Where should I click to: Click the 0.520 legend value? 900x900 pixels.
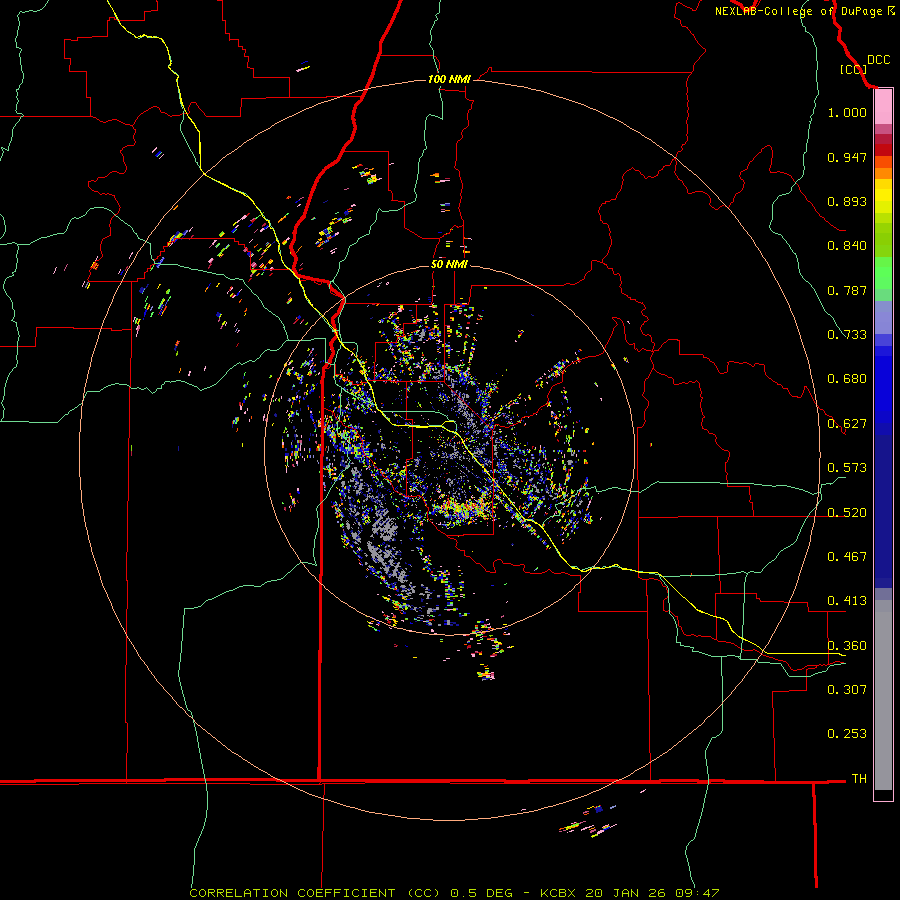pos(847,513)
